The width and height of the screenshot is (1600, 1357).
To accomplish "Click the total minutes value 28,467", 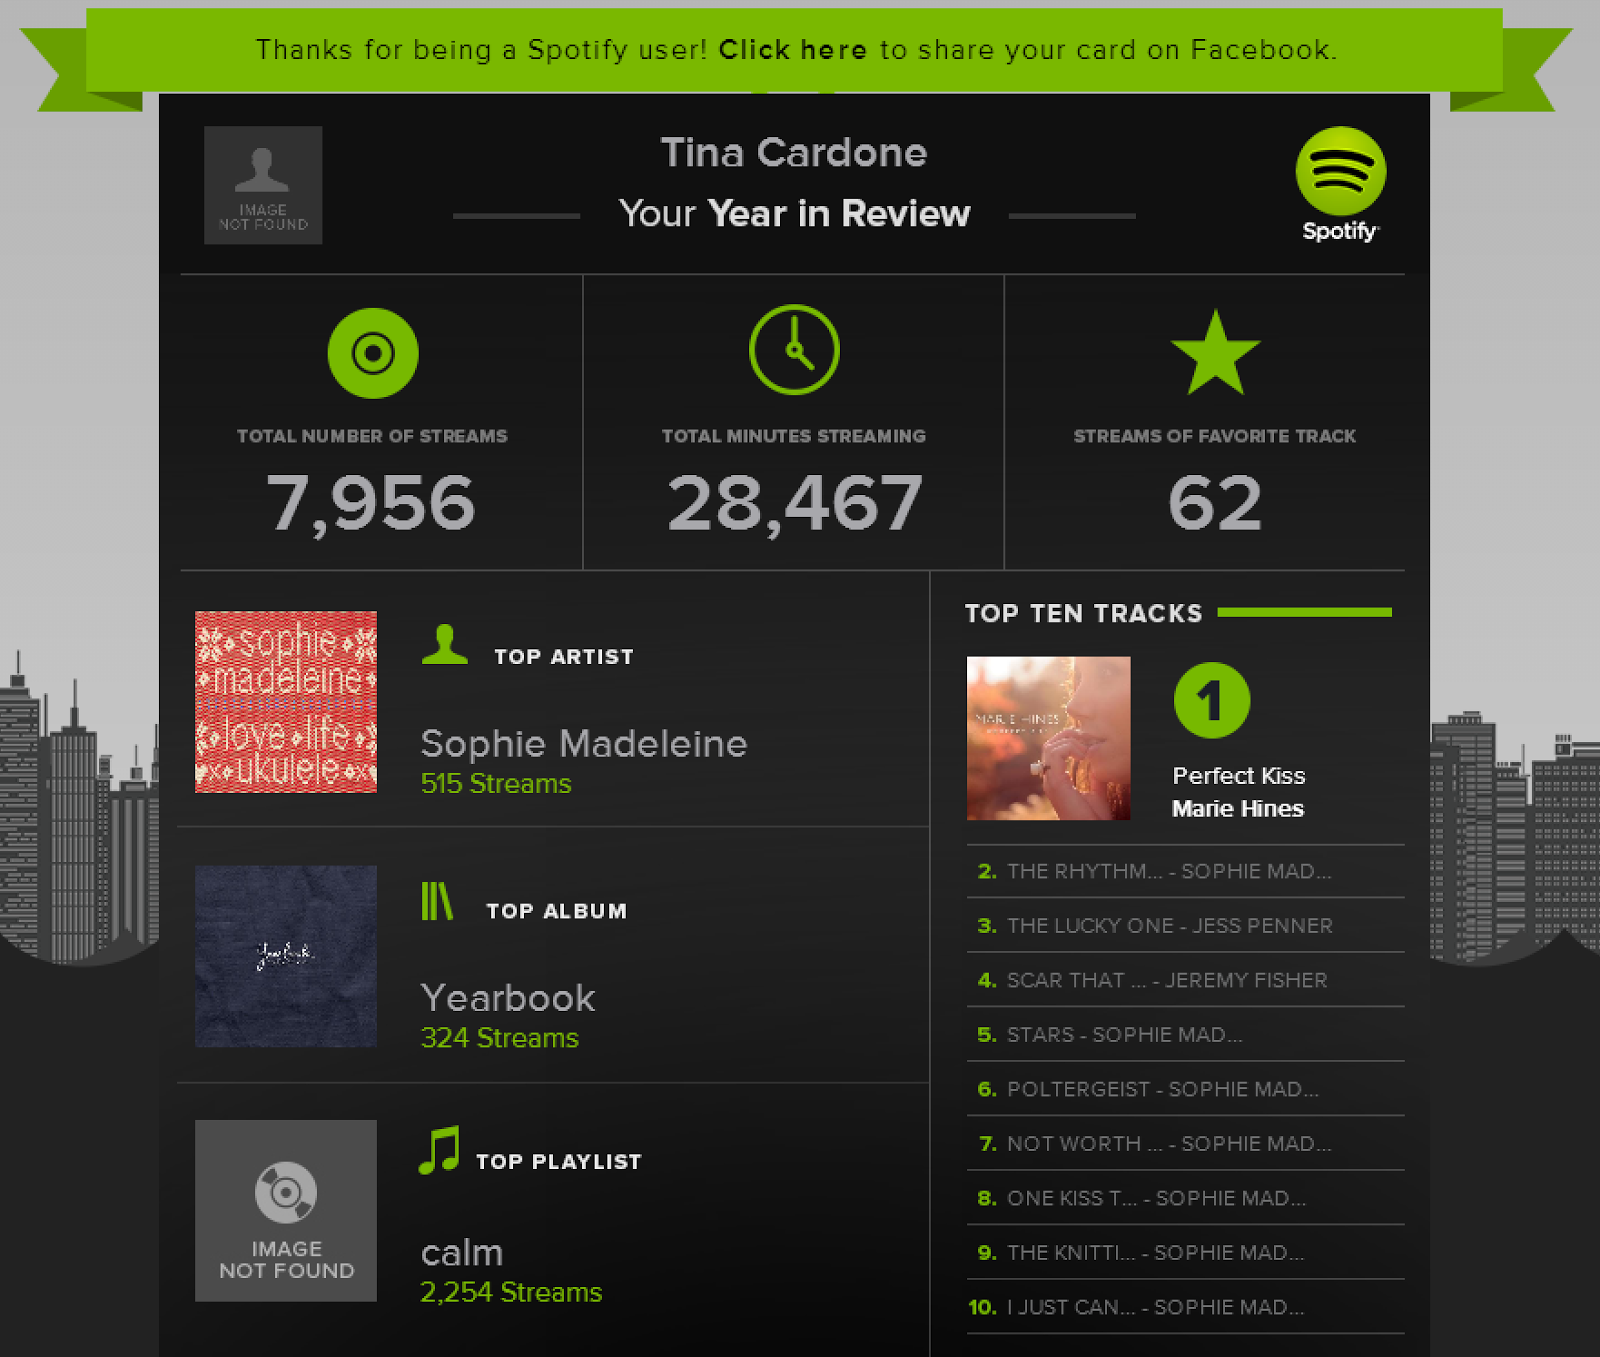I will [x=794, y=503].
